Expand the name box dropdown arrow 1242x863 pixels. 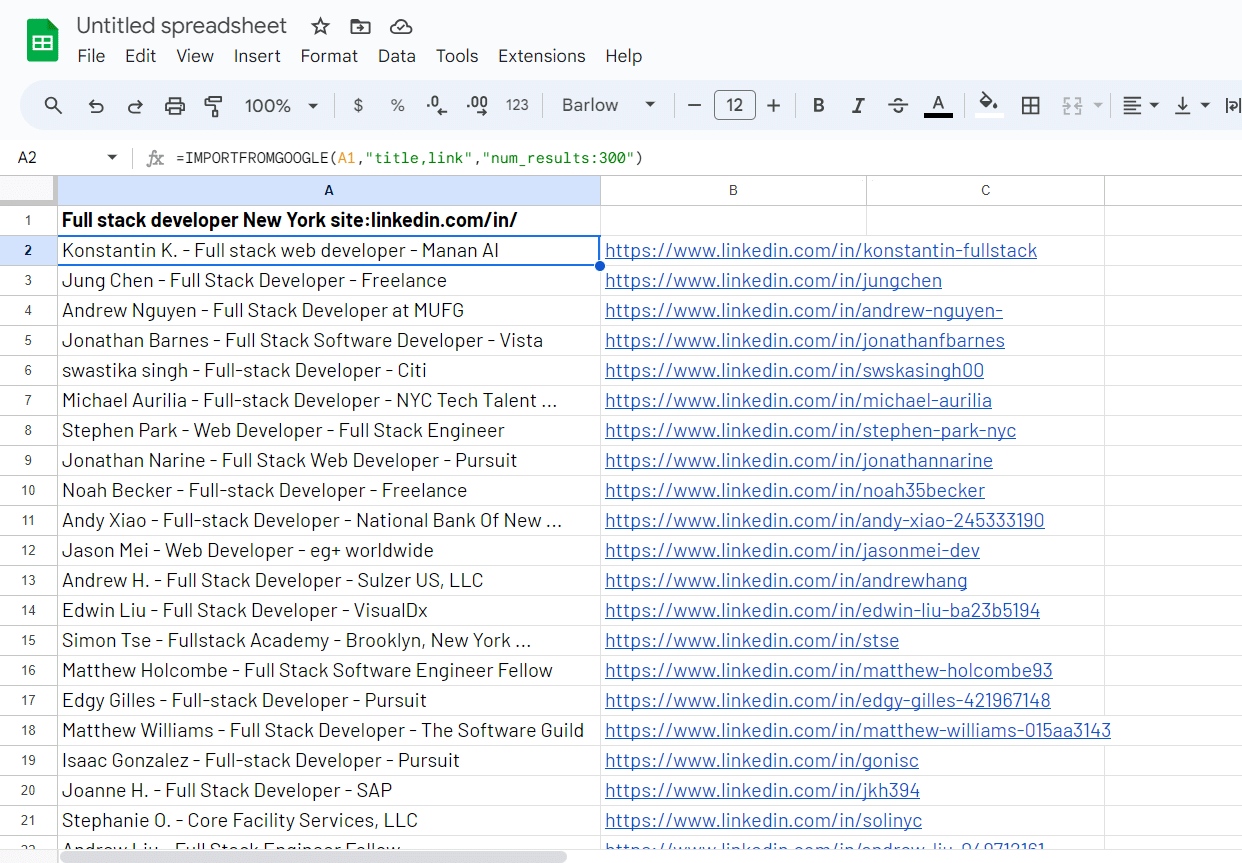[111, 158]
